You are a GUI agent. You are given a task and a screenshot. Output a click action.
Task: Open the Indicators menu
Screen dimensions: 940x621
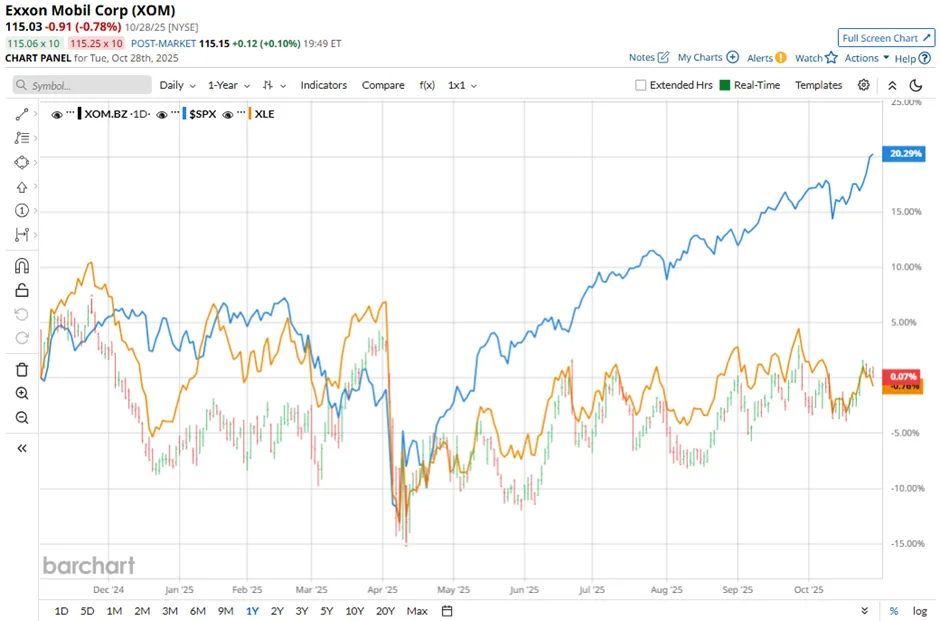tap(323, 85)
